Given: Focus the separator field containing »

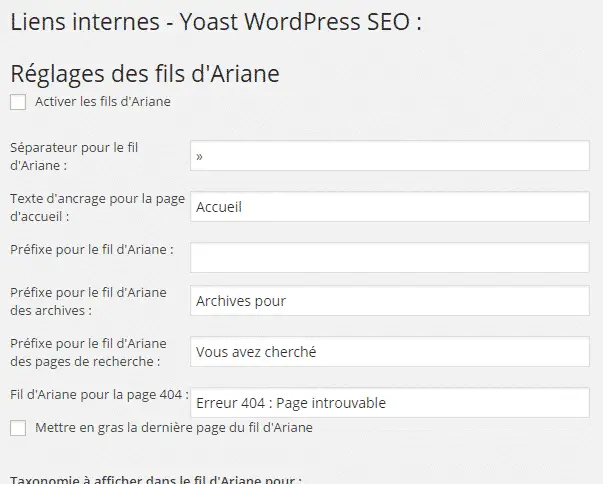Looking at the screenshot, I should pyautogui.click(x=390, y=156).
